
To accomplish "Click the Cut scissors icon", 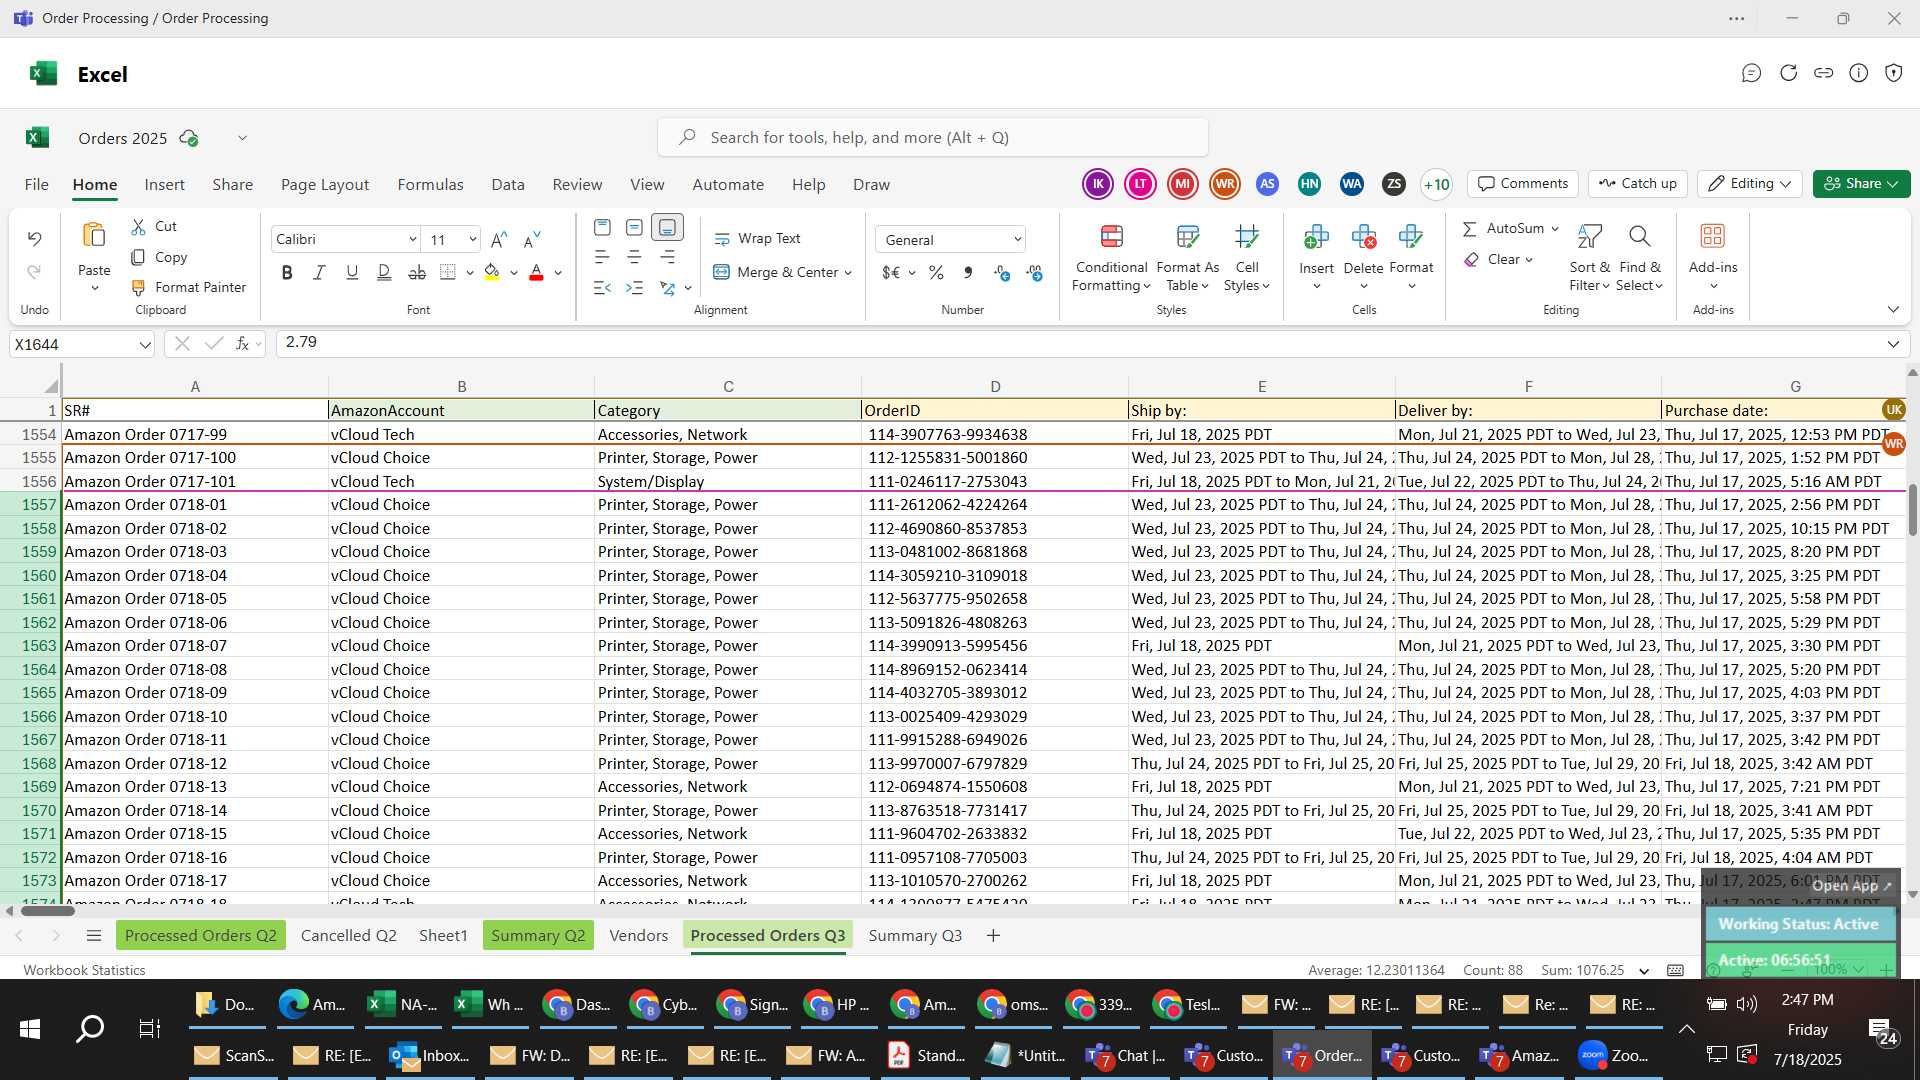I will pos(138,227).
